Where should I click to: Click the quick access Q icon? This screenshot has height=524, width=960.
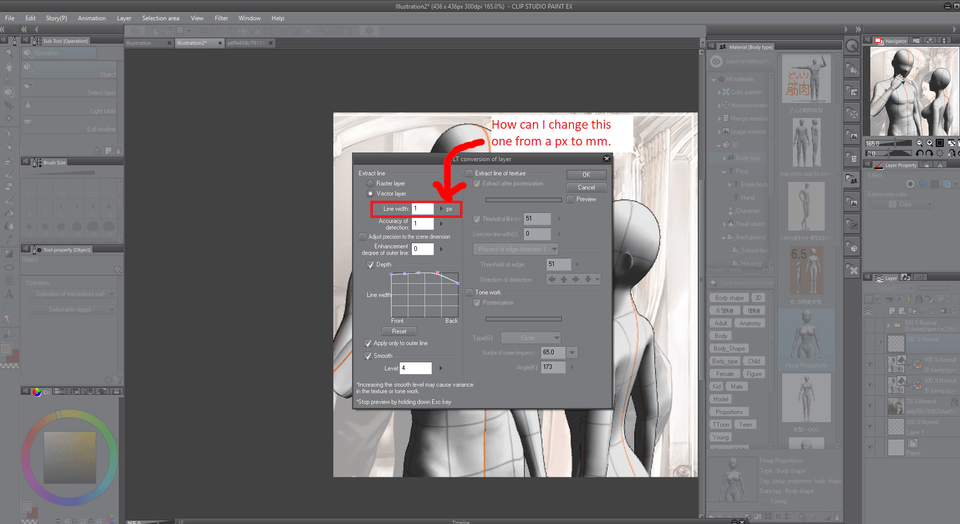[x=850, y=45]
